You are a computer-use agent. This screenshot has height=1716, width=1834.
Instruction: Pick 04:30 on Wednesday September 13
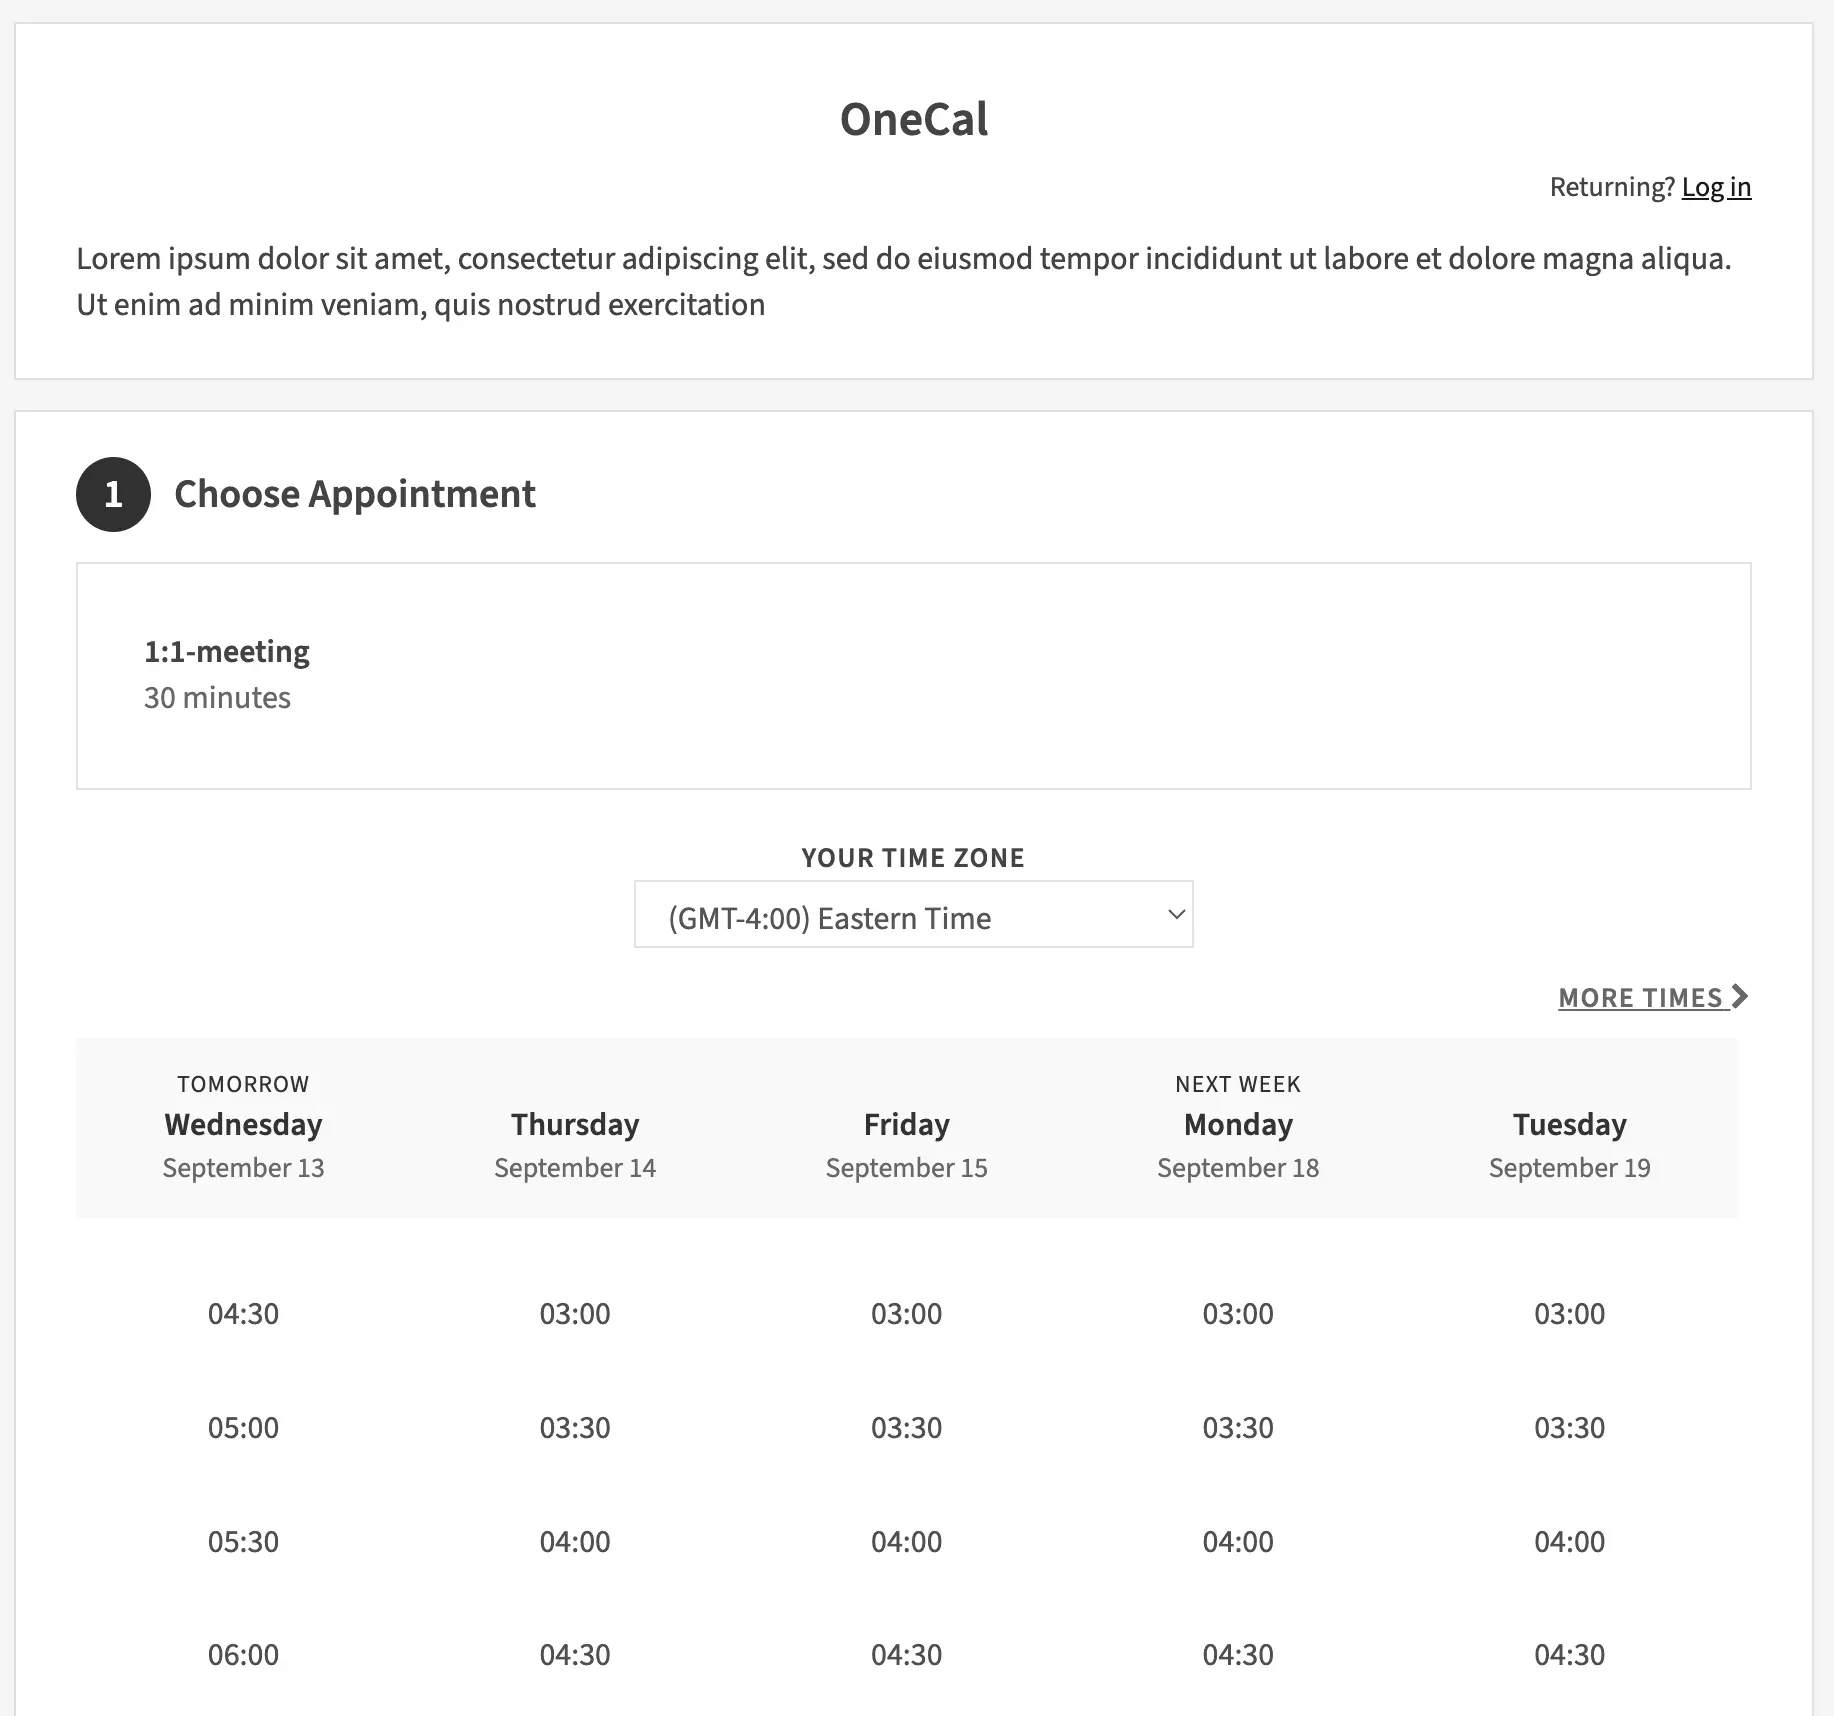(243, 1313)
